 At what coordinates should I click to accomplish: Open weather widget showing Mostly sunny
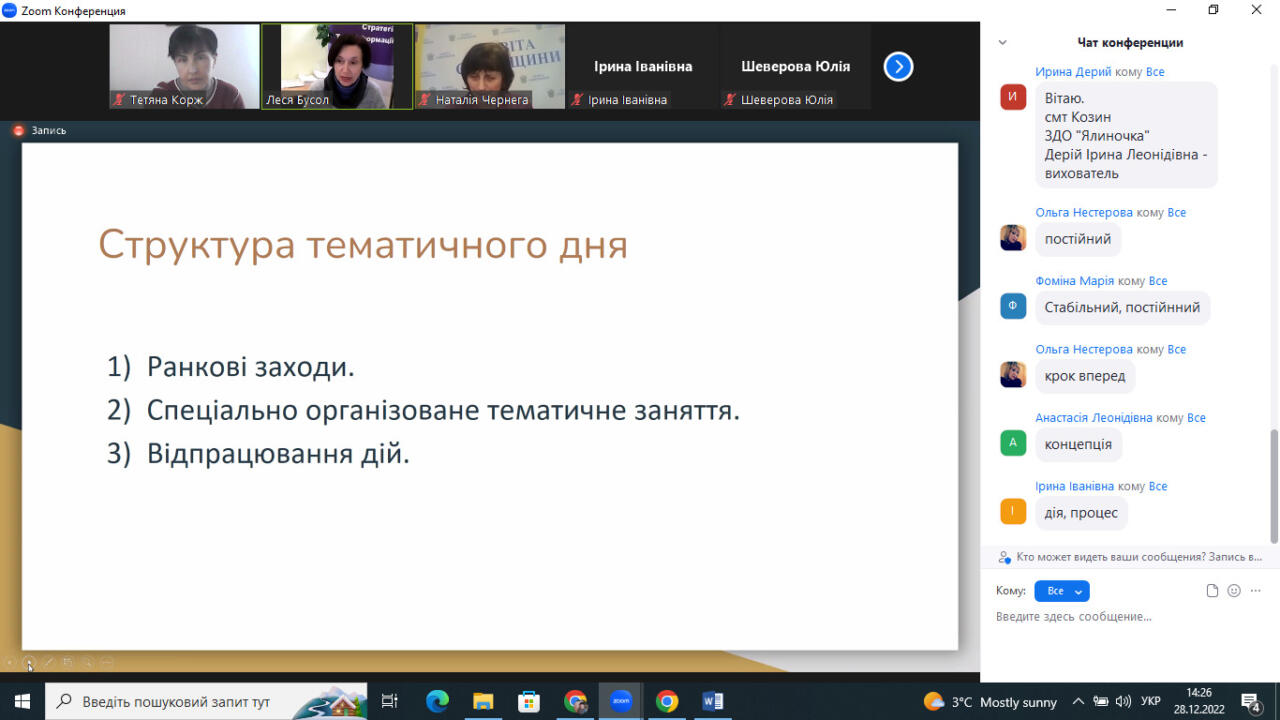point(990,702)
